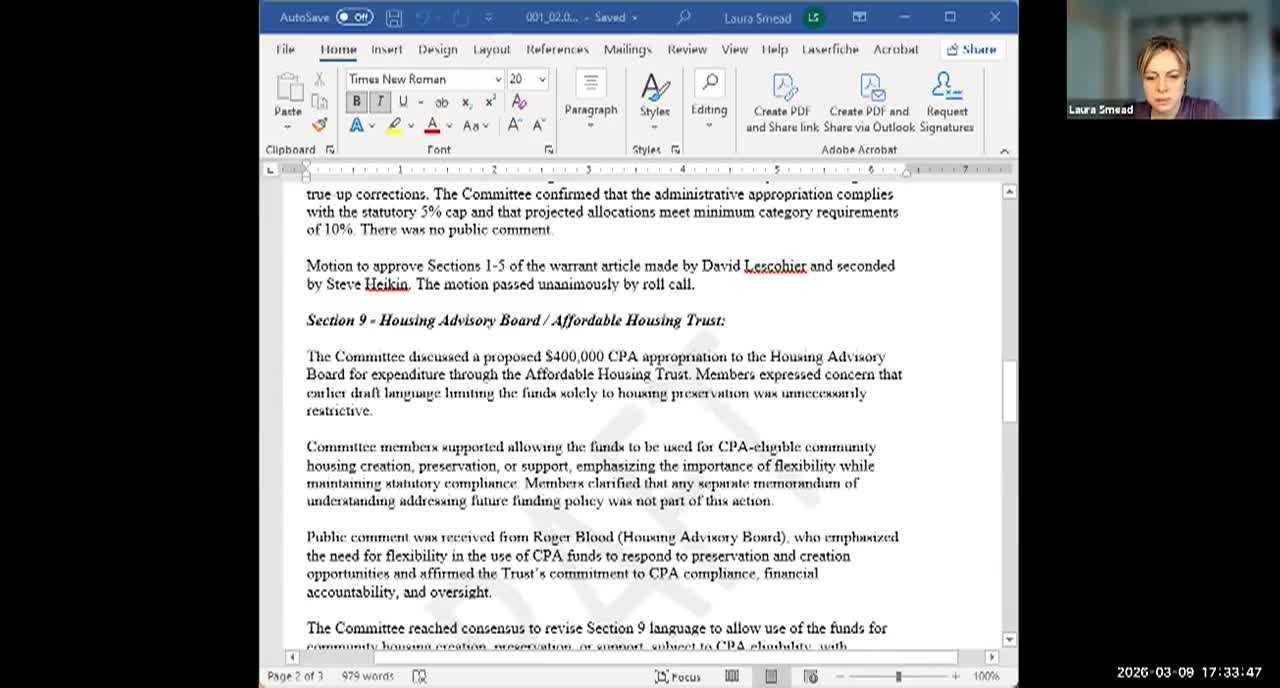Apply strikethrough to selected text

click(x=441, y=102)
